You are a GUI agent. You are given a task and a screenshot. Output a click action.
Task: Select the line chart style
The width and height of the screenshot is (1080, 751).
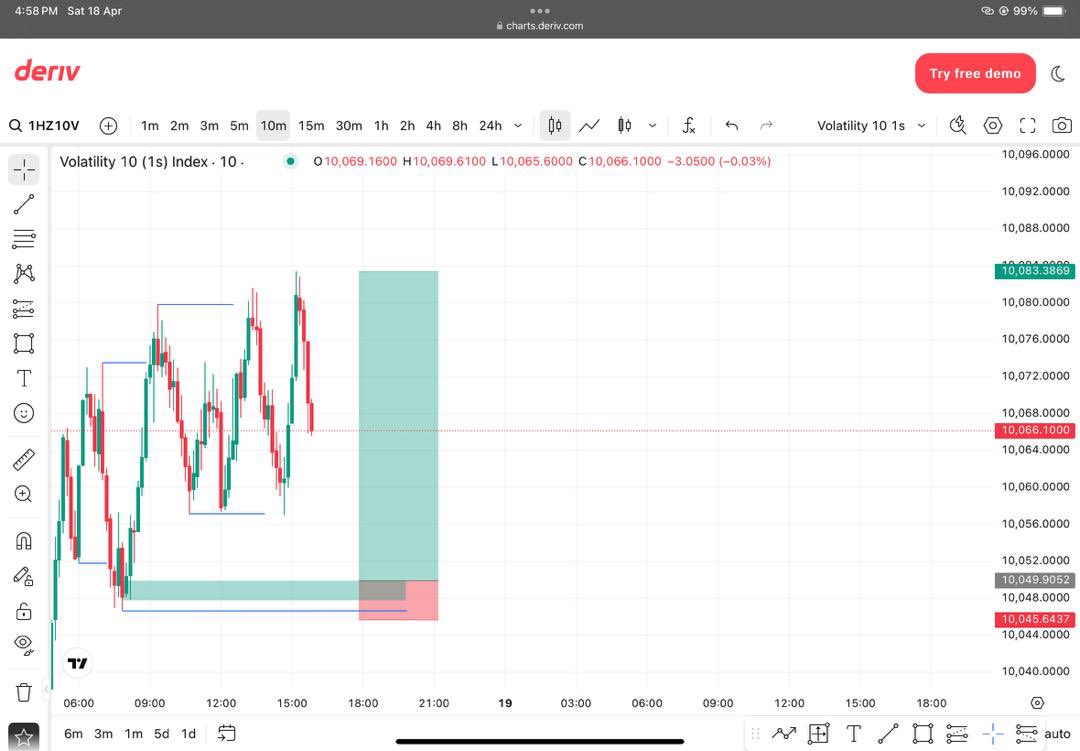(589, 125)
